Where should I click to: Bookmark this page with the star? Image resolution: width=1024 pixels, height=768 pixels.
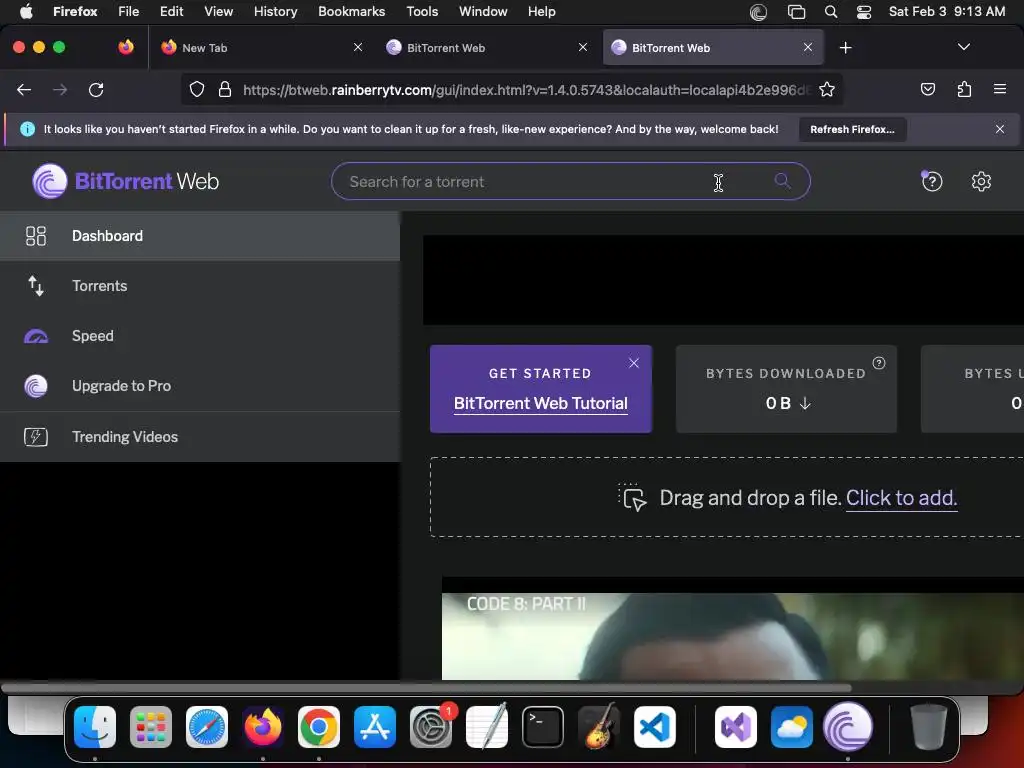click(827, 89)
